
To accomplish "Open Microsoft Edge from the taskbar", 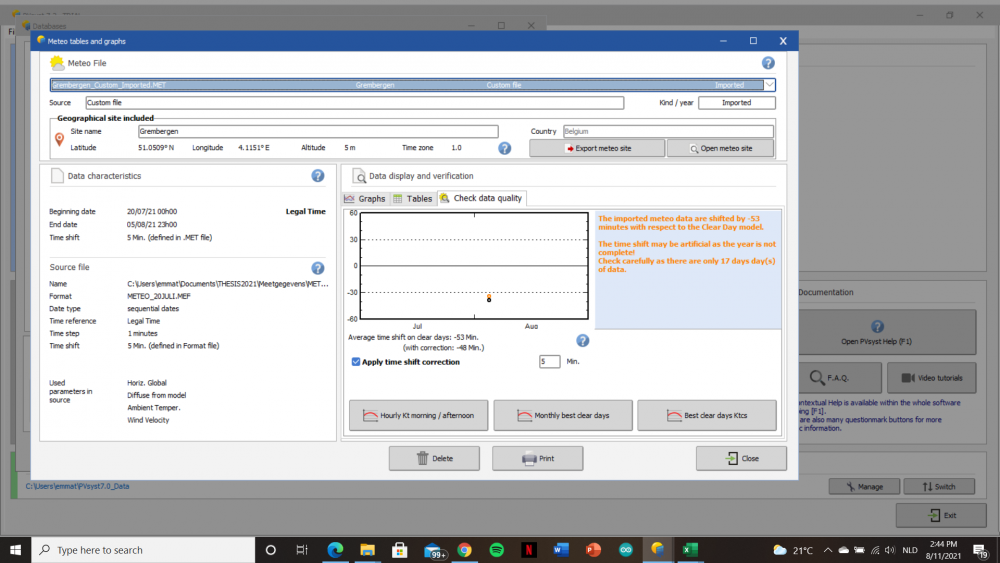I will (335, 550).
